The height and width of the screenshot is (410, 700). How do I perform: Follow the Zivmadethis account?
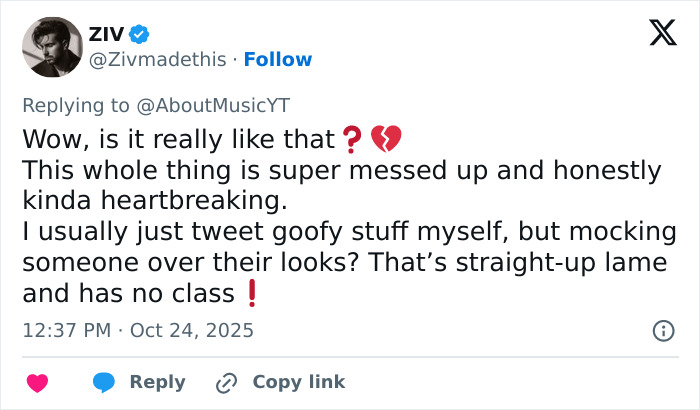pyautogui.click(x=278, y=60)
